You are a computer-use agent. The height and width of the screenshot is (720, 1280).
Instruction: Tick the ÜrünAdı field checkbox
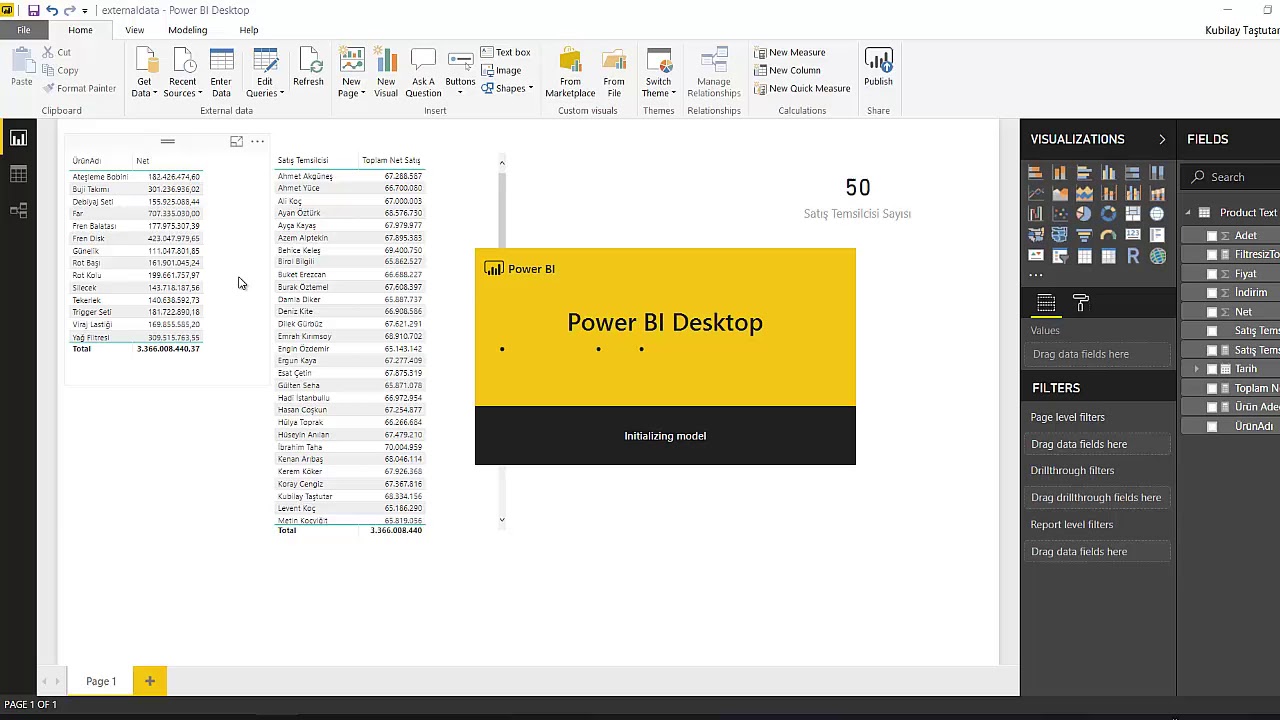pyautogui.click(x=1212, y=426)
